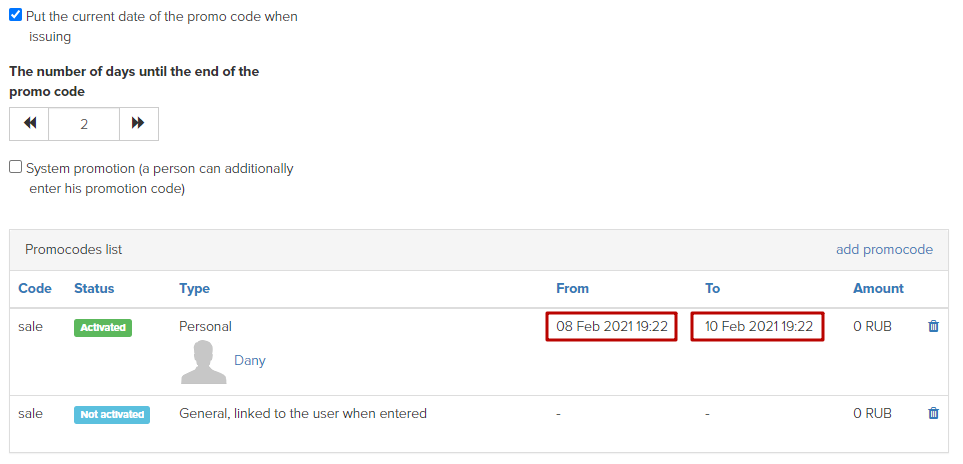Viewport: 963px width, 464px height.
Task: Select the 10 Feb 2021 end date
Action: [758, 327]
